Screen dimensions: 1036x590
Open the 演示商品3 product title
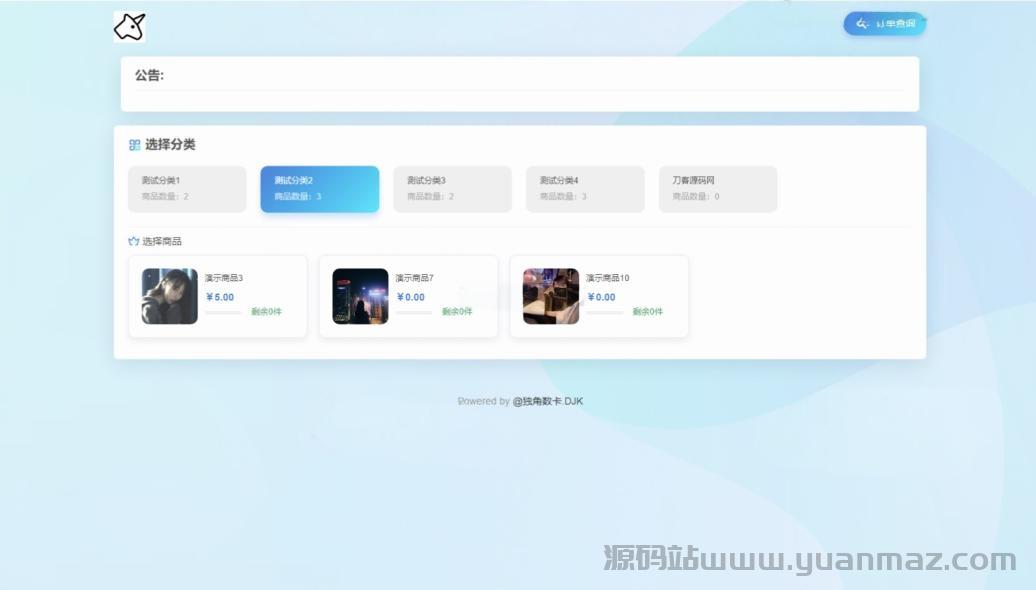pos(224,278)
